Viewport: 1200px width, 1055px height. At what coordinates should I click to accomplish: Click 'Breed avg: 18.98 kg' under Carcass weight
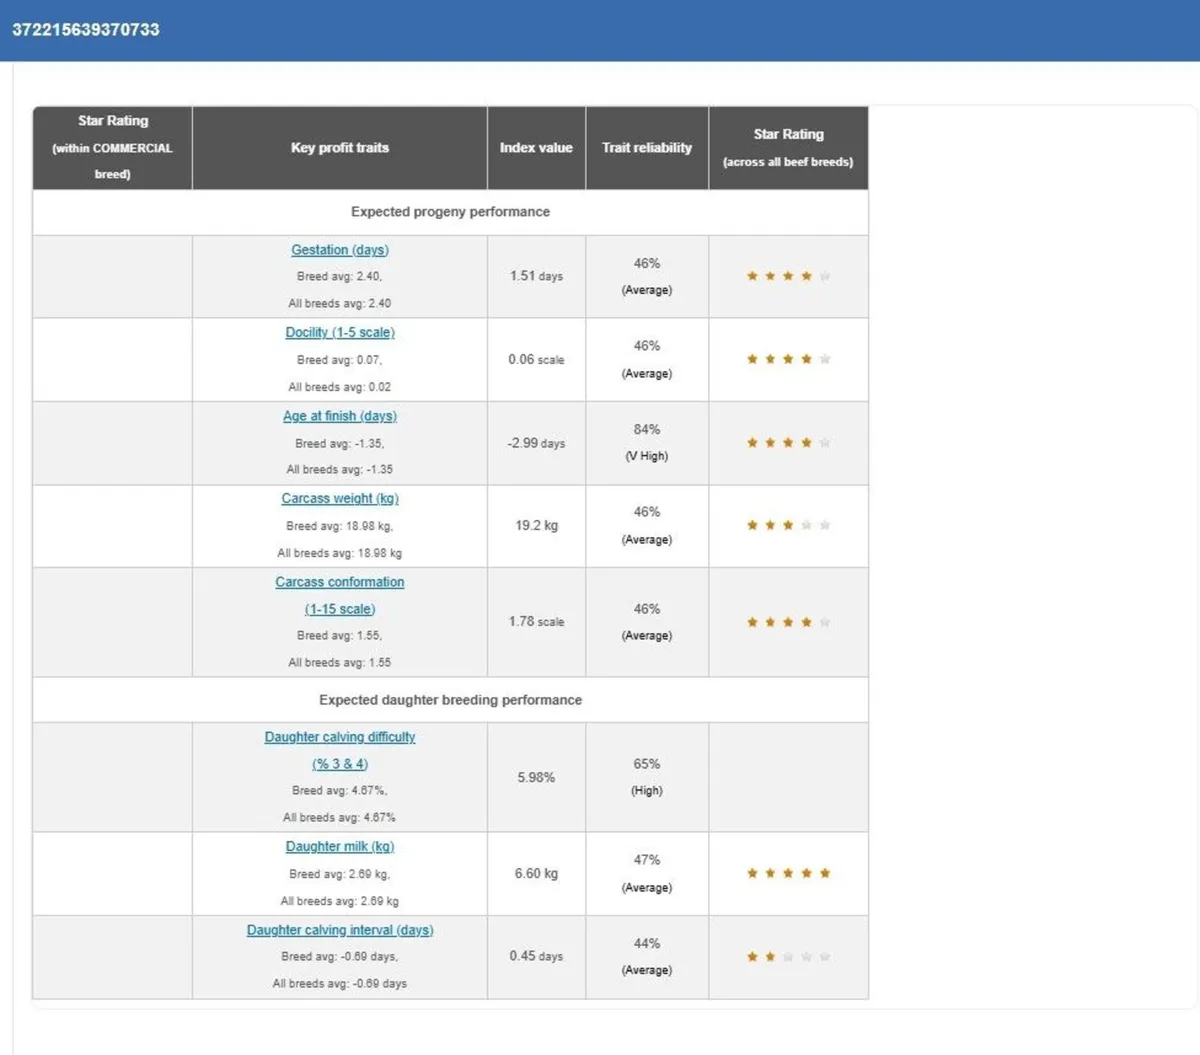click(x=339, y=526)
